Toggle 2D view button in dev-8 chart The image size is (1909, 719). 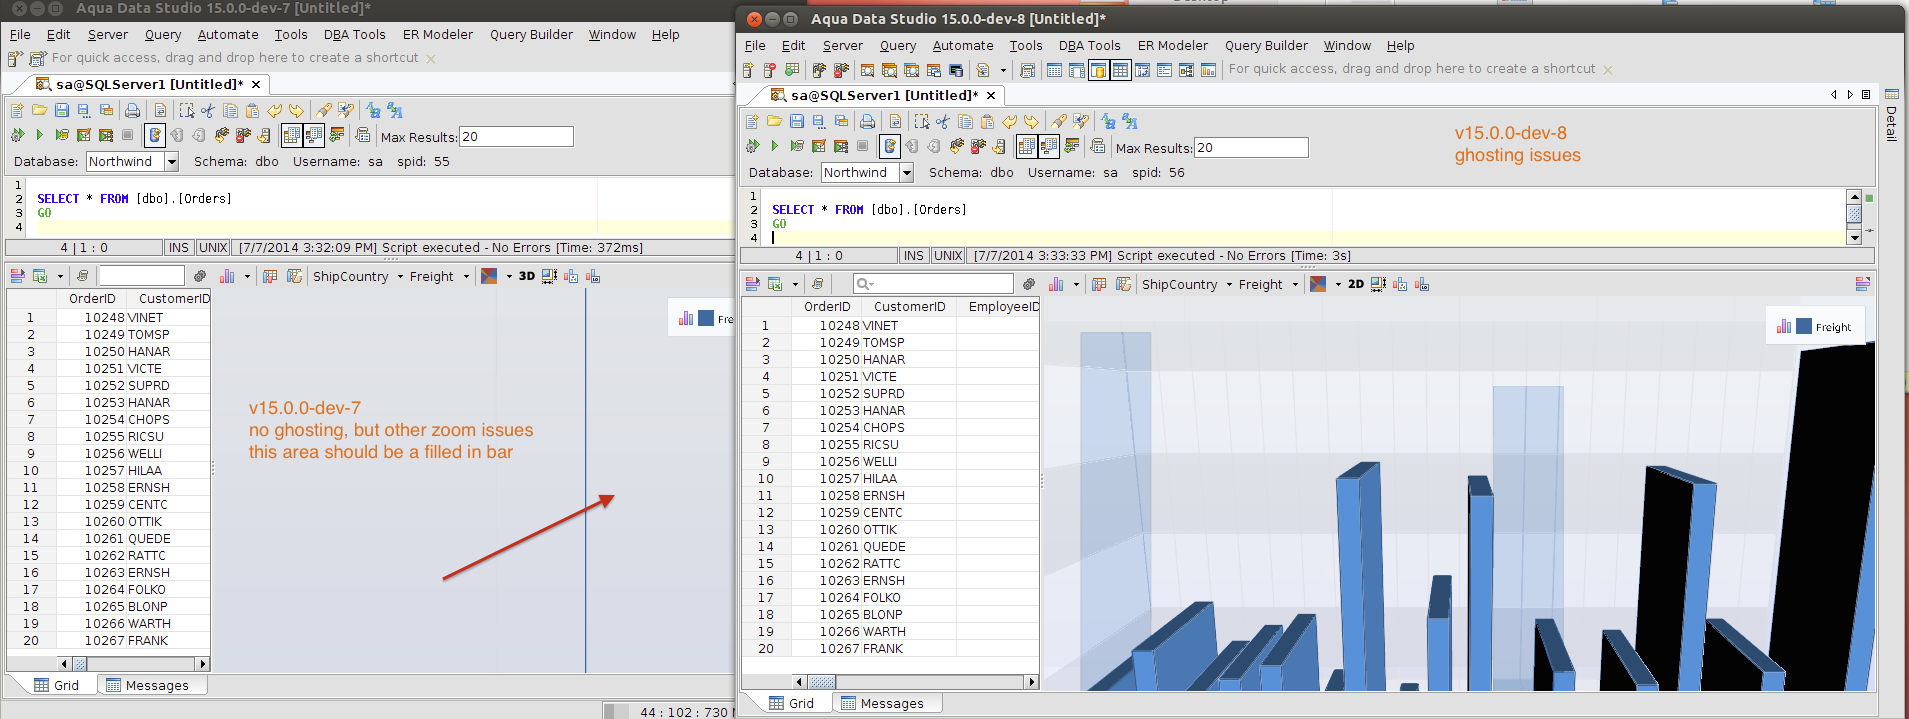tap(1356, 284)
